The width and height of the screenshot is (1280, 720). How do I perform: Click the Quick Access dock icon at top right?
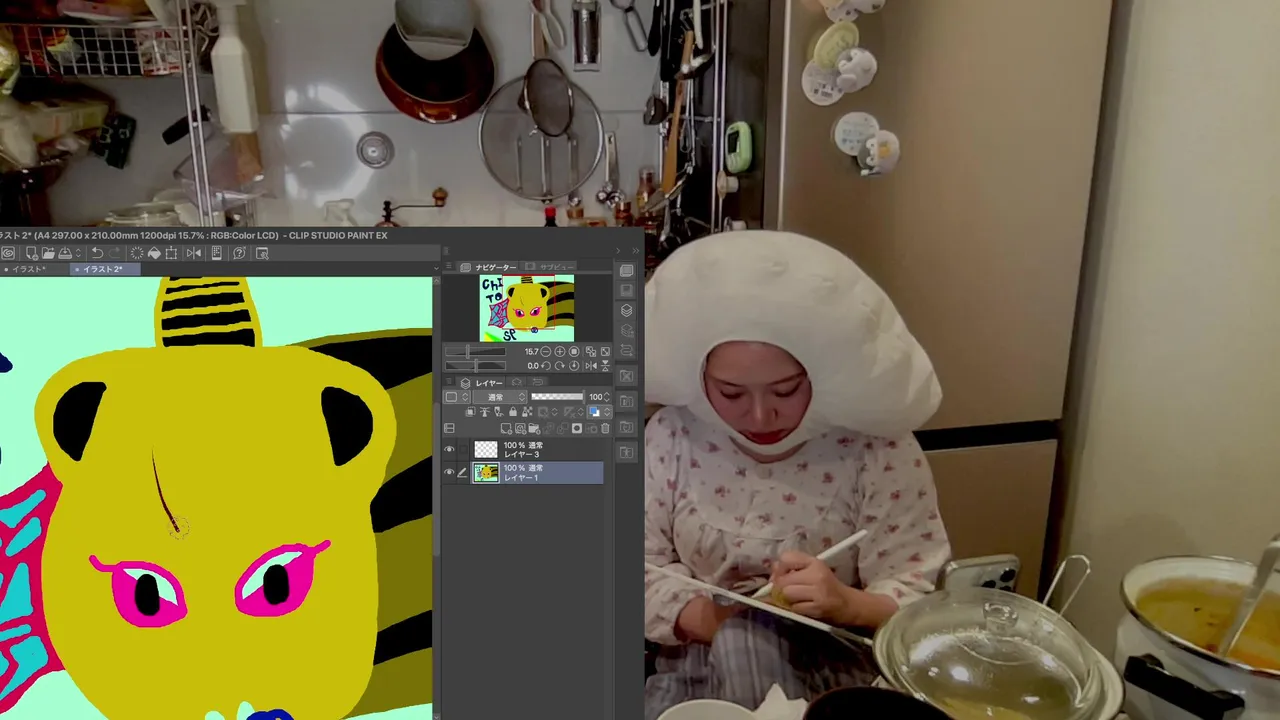point(626,270)
